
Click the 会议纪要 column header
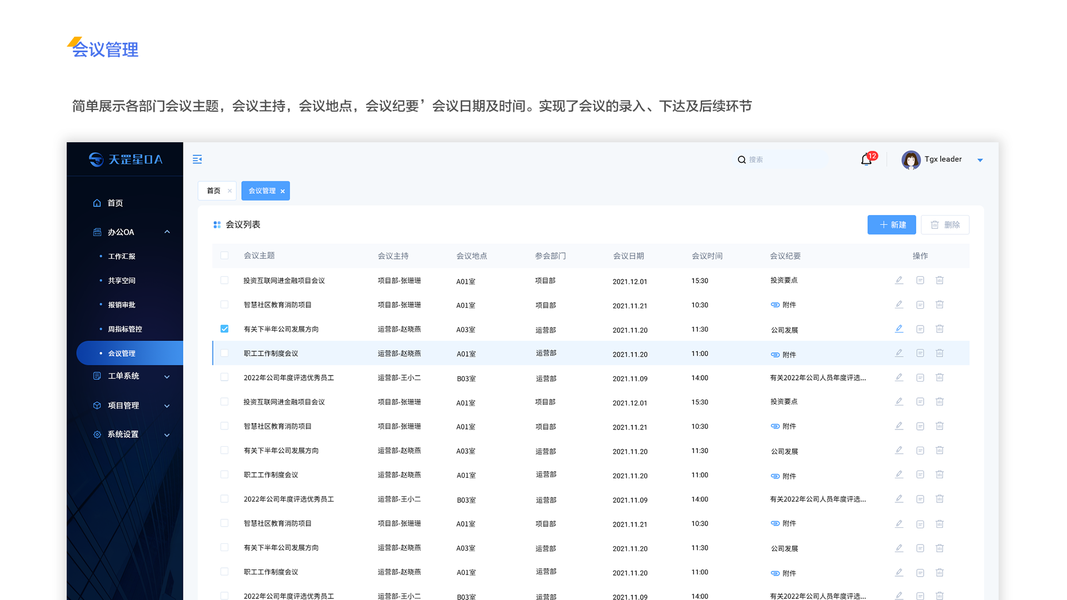785,256
